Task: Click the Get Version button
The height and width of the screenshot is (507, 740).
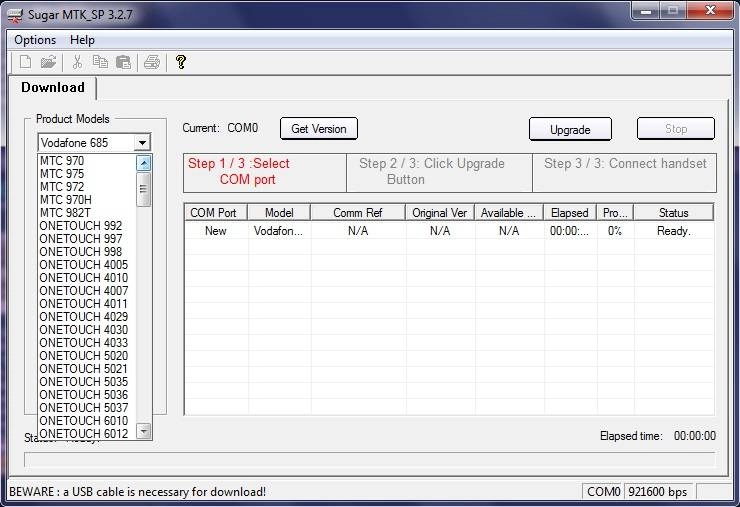Action: pos(319,129)
